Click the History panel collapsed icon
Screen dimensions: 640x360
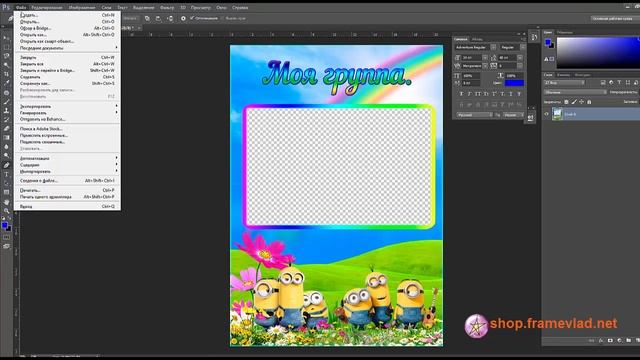point(534,37)
